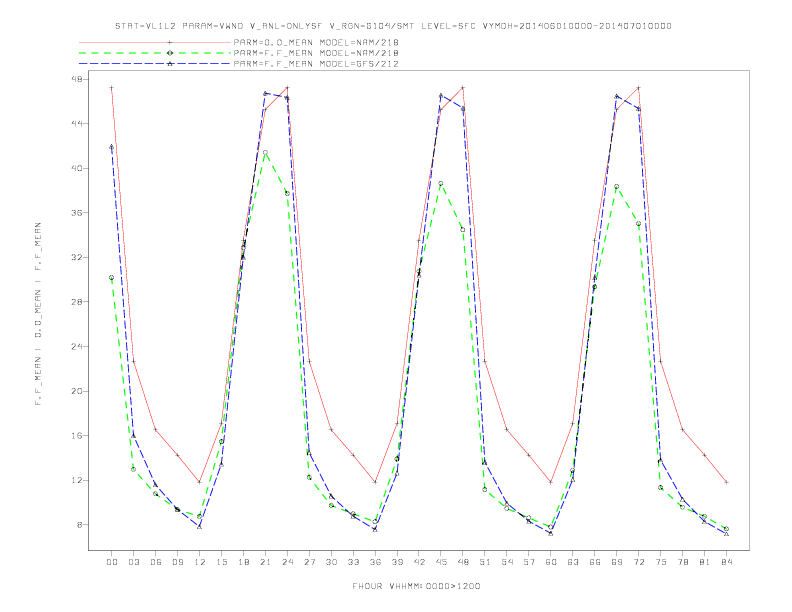Click x-axis forecast hour label 00
The image size is (792, 612).
(112, 562)
